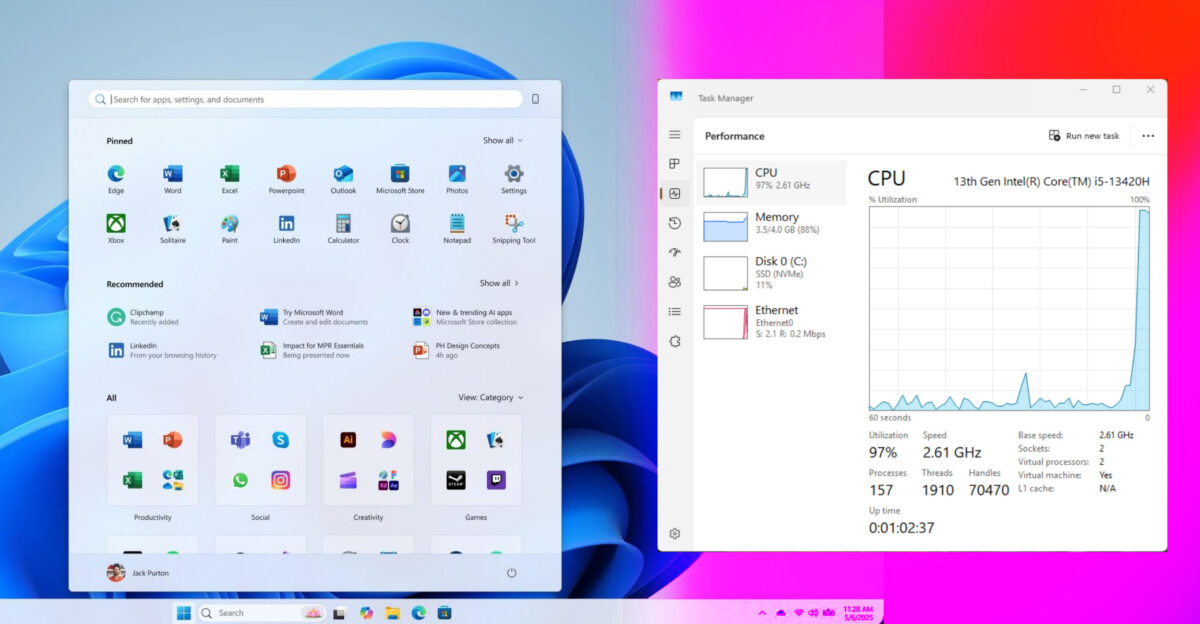Open the Paint app

click(x=230, y=229)
